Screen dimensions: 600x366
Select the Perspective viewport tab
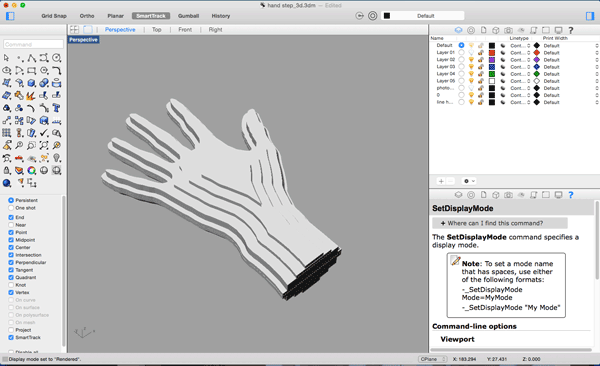pyautogui.click(x=120, y=29)
